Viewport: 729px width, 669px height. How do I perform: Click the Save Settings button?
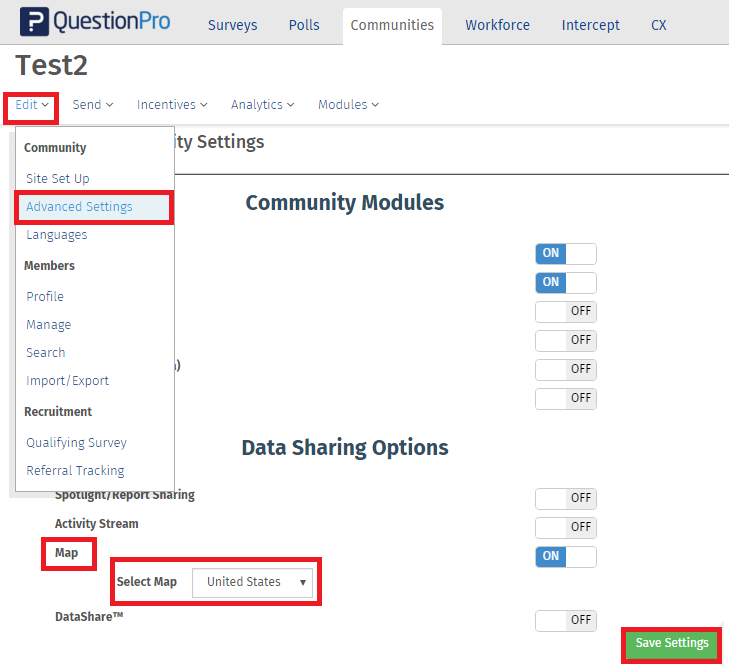click(671, 644)
